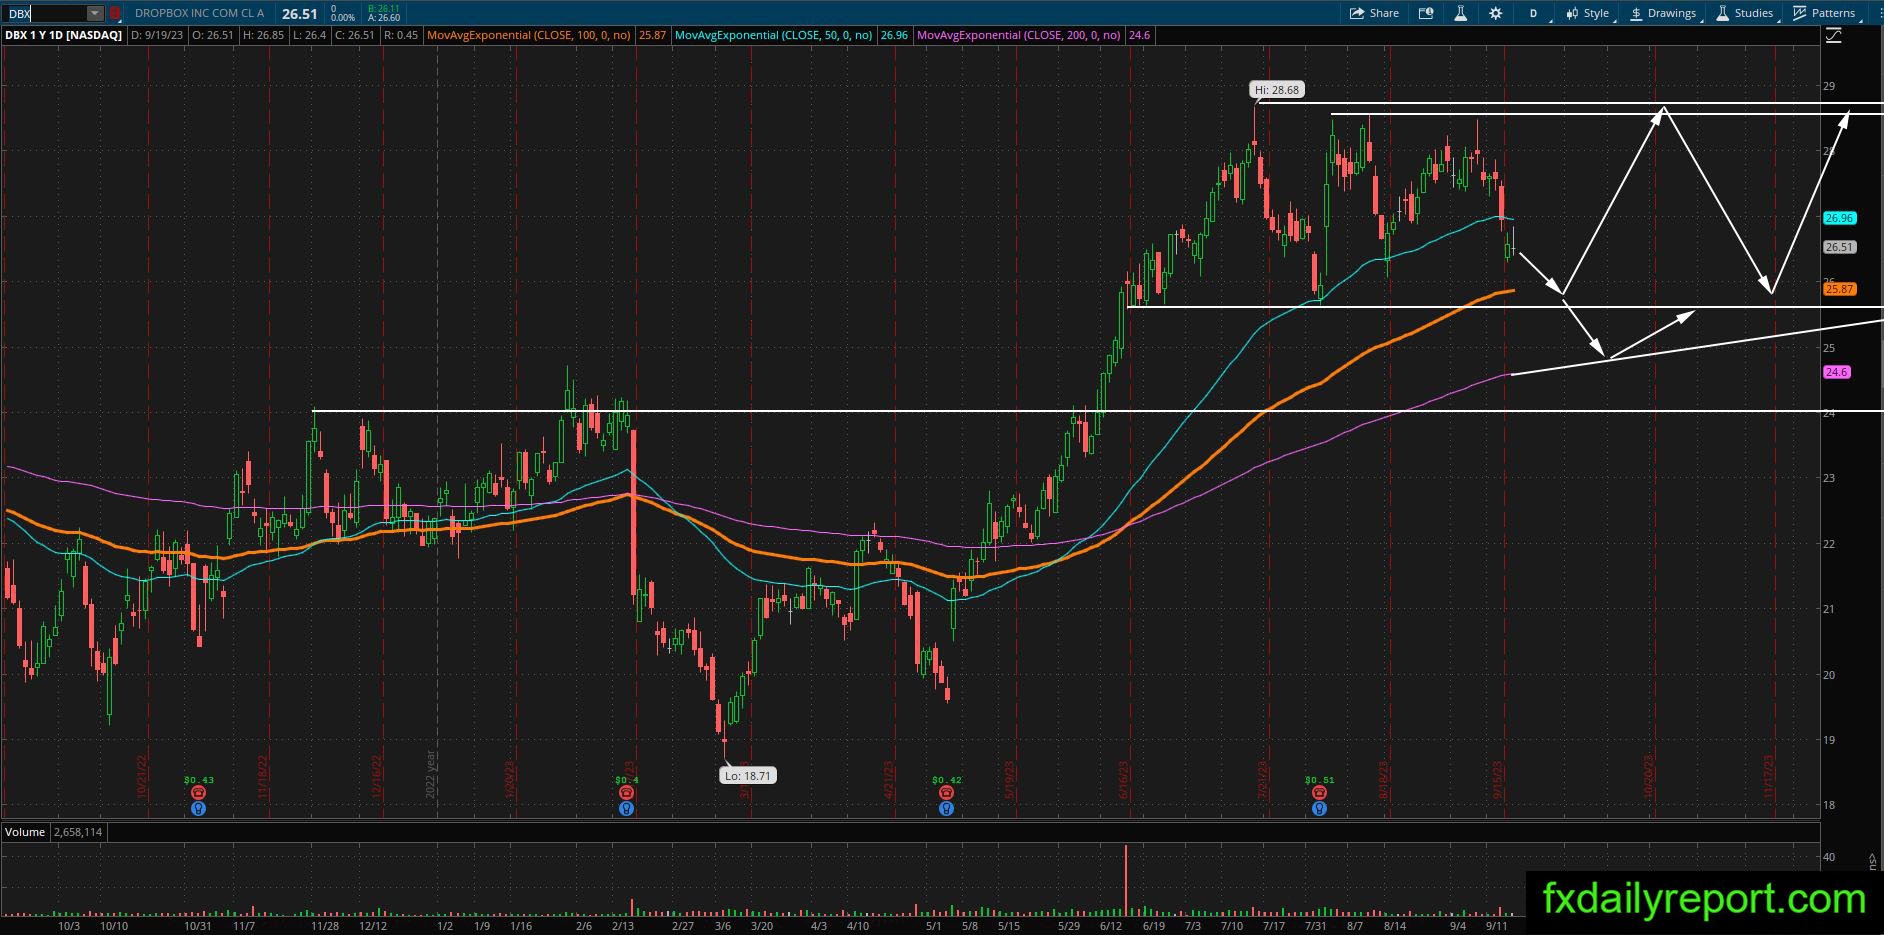Click the Share button
The height and width of the screenshot is (935, 1884).
tap(1374, 13)
